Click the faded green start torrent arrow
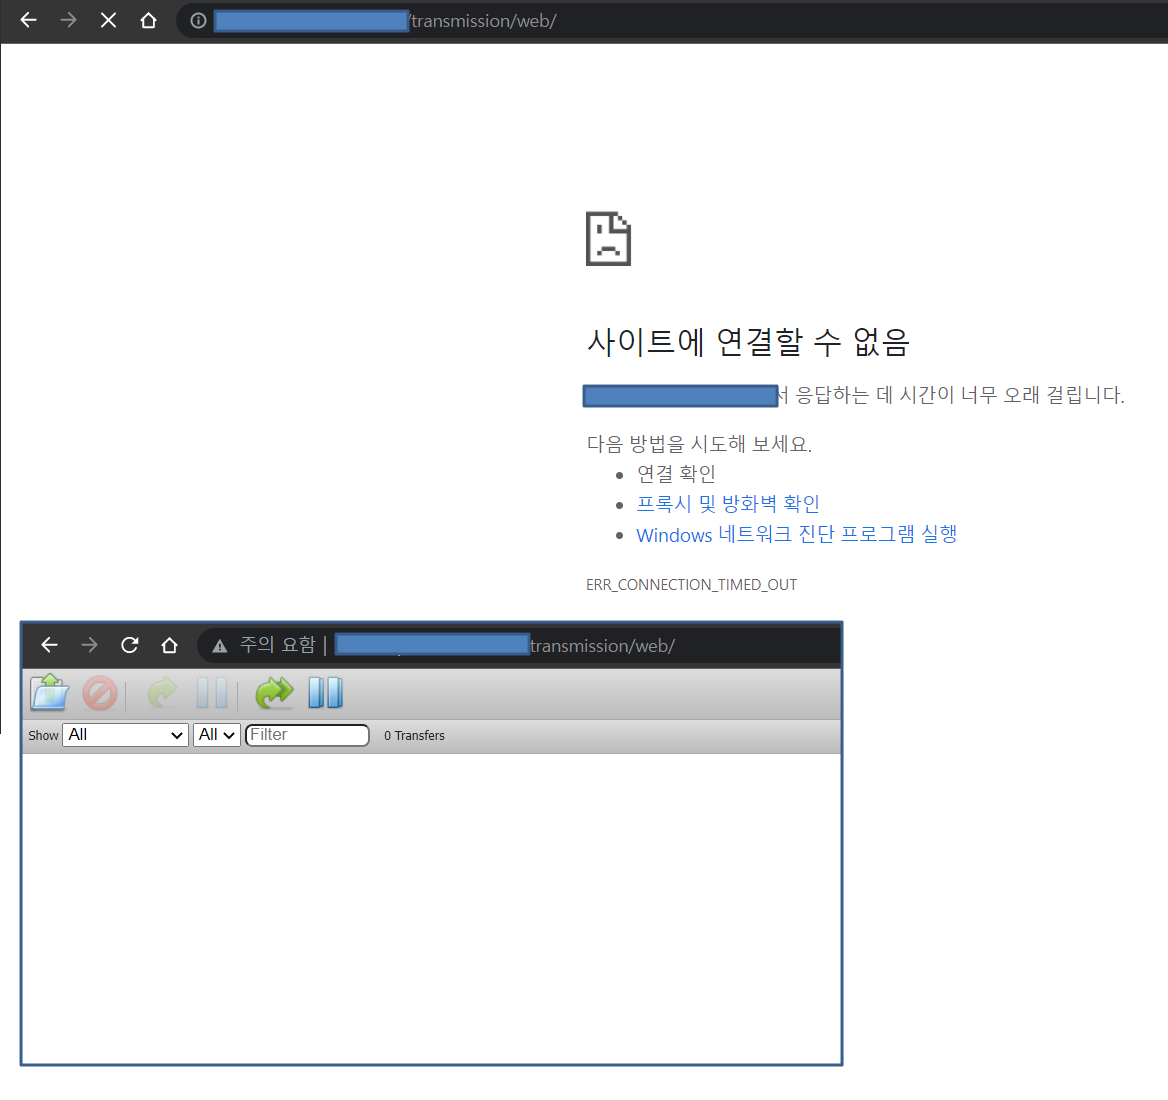Viewport: 1168px width, 1100px height. tap(162, 693)
